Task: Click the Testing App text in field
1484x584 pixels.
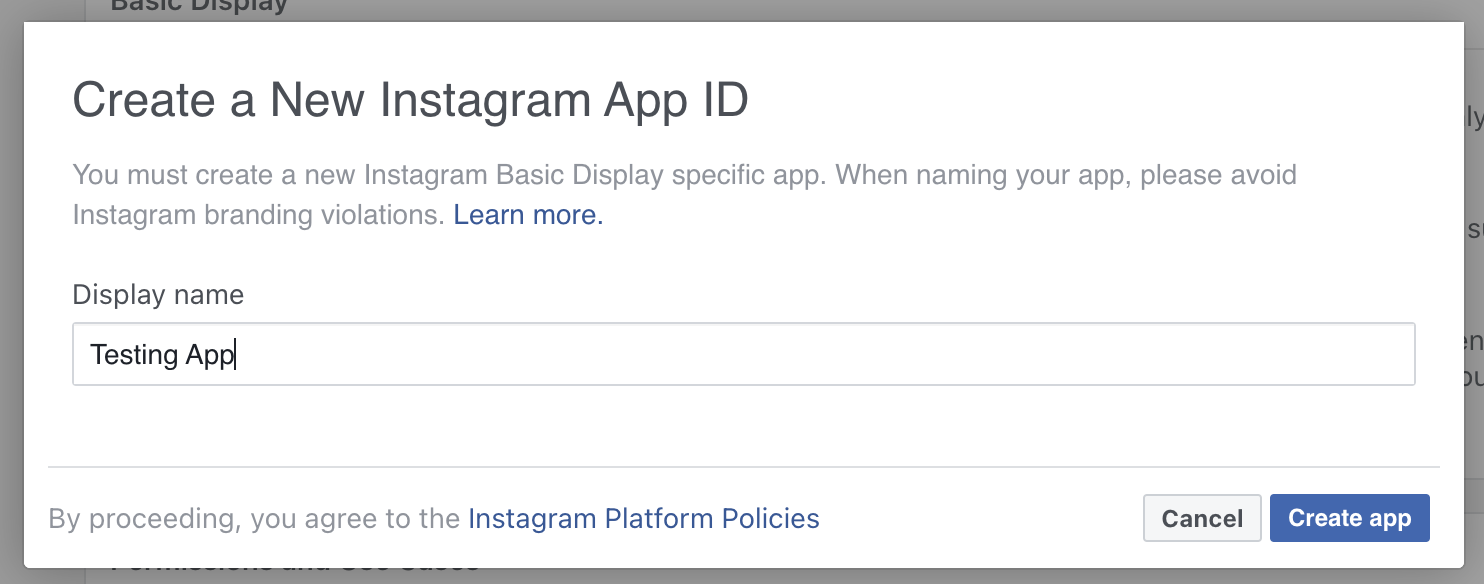Action: click(162, 355)
